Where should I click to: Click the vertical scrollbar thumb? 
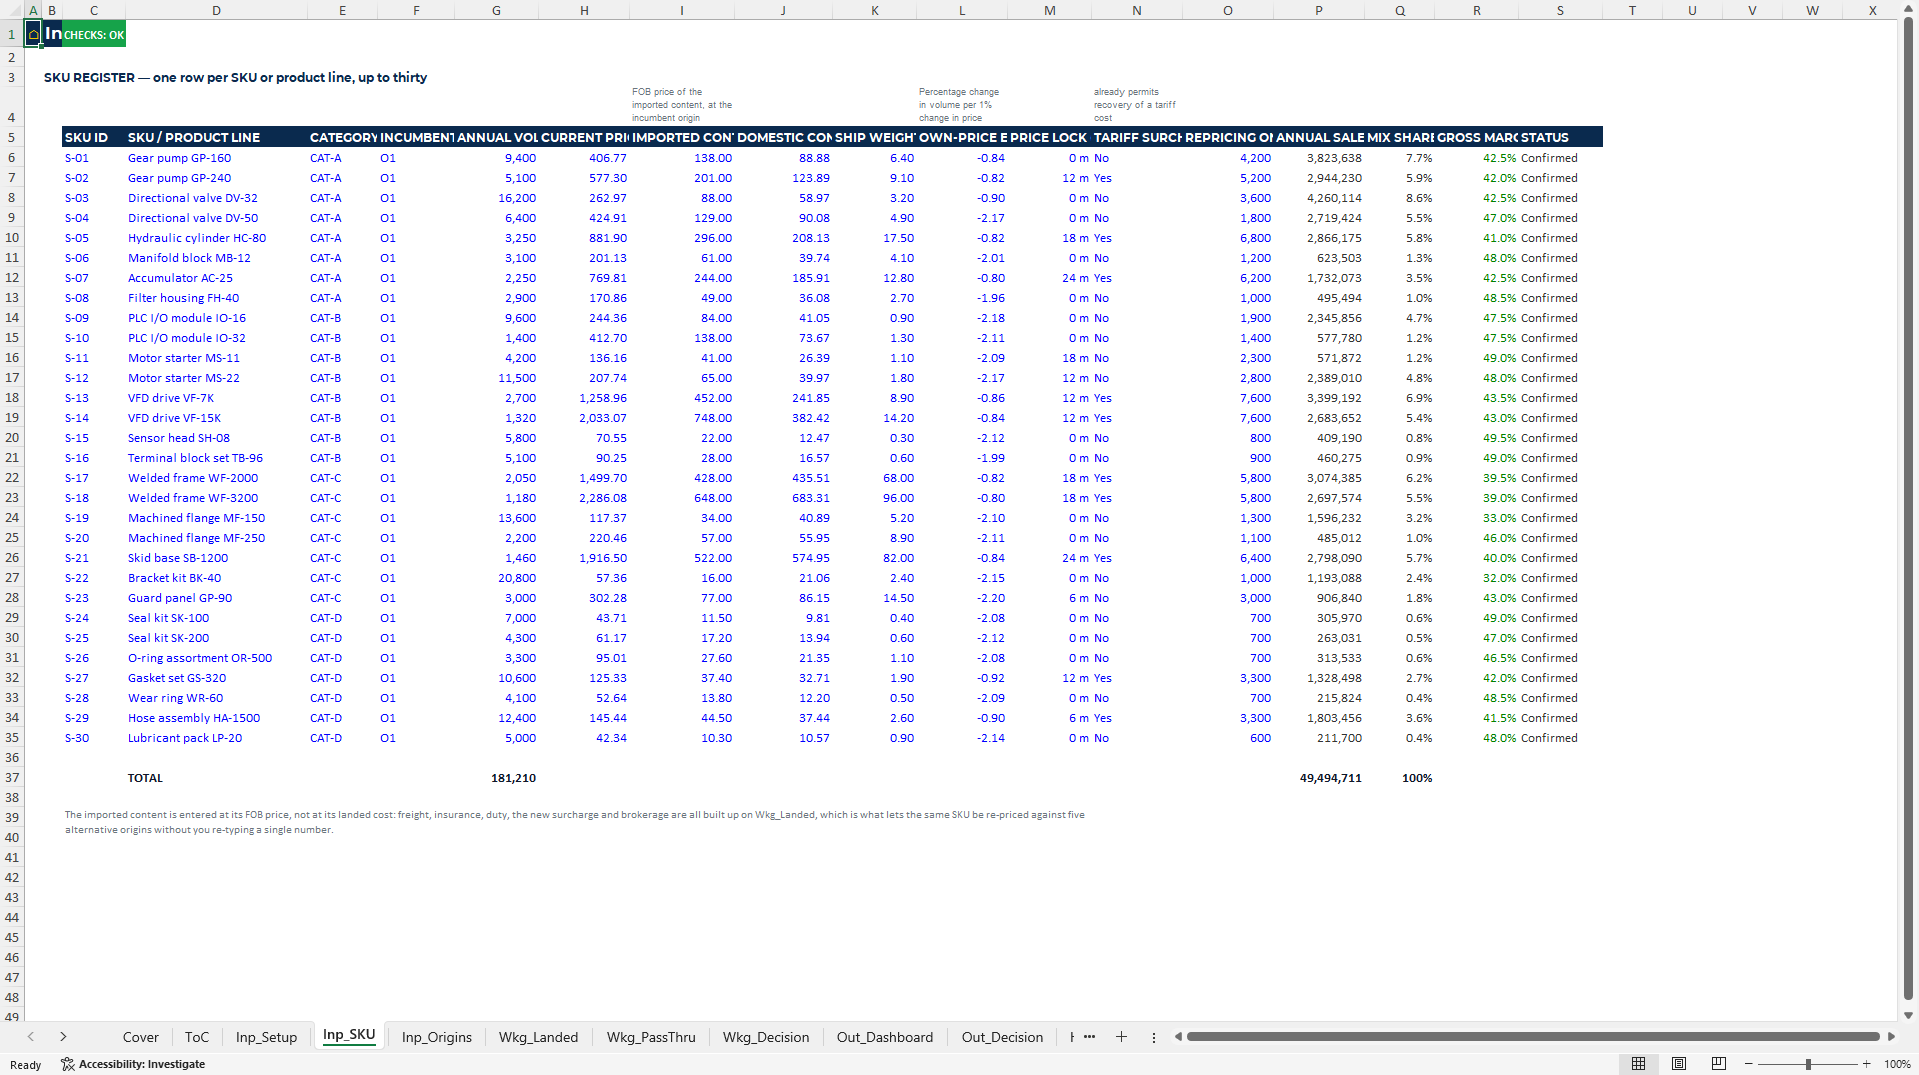click(1908, 510)
